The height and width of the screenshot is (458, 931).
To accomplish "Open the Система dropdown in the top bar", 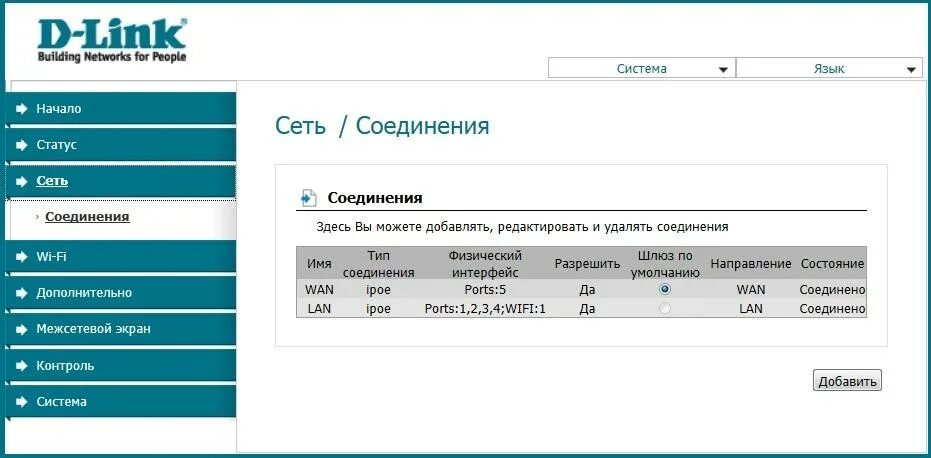I will point(641,68).
